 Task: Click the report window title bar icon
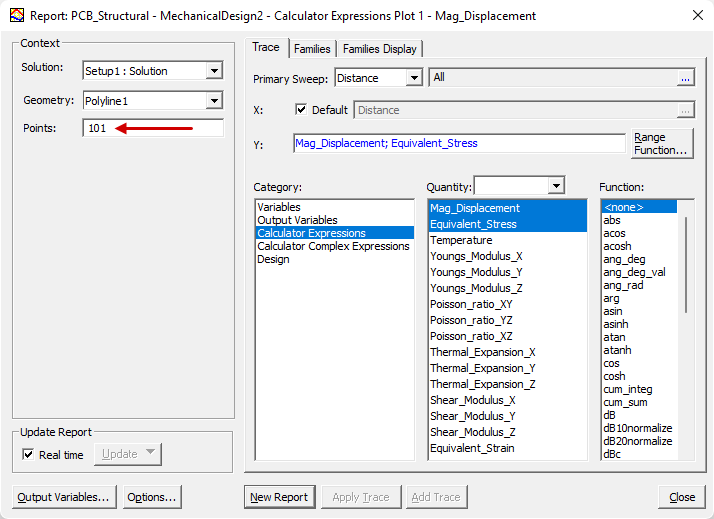(13, 16)
